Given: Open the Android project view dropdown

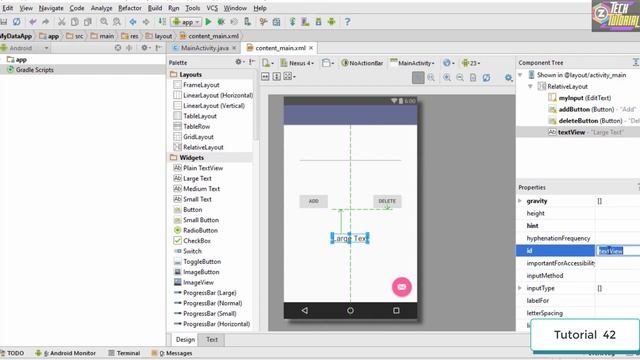Looking at the screenshot, I should (24, 48).
